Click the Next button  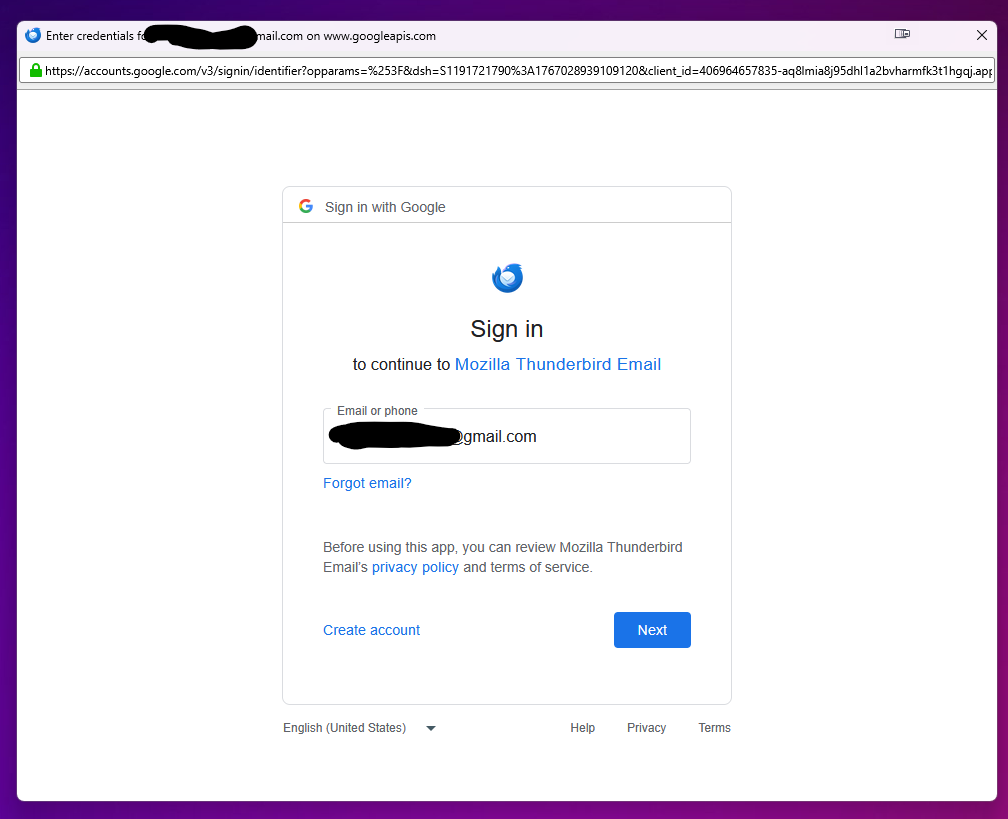tap(652, 630)
